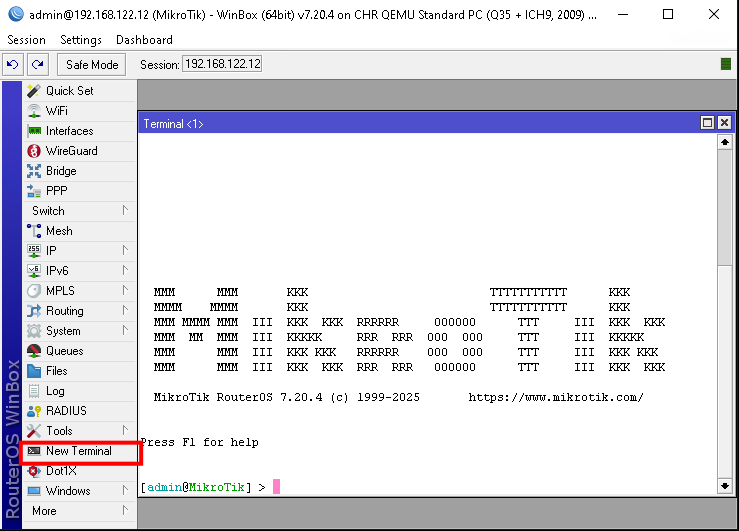Screen dimensions: 739x531
Task: Expand the IPv6 submenu arrow
Action: click(x=125, y=270)
